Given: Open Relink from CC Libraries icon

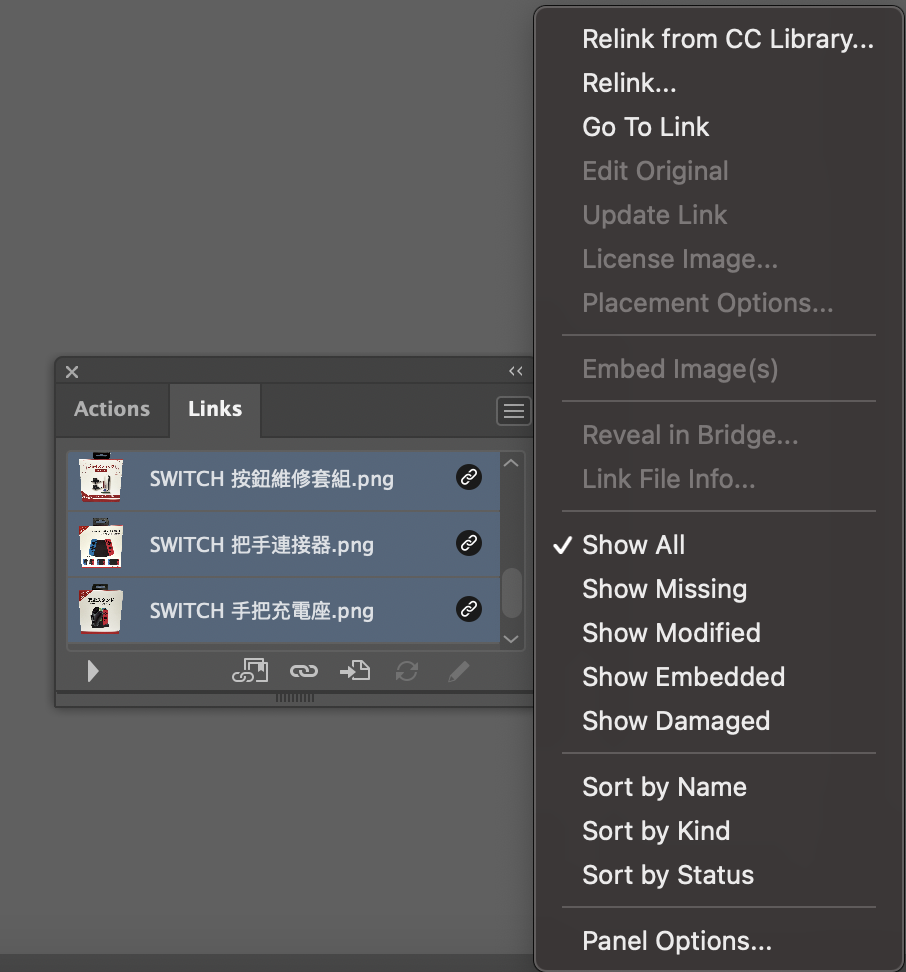Looking at the screenshot, I should pos(250,670).
